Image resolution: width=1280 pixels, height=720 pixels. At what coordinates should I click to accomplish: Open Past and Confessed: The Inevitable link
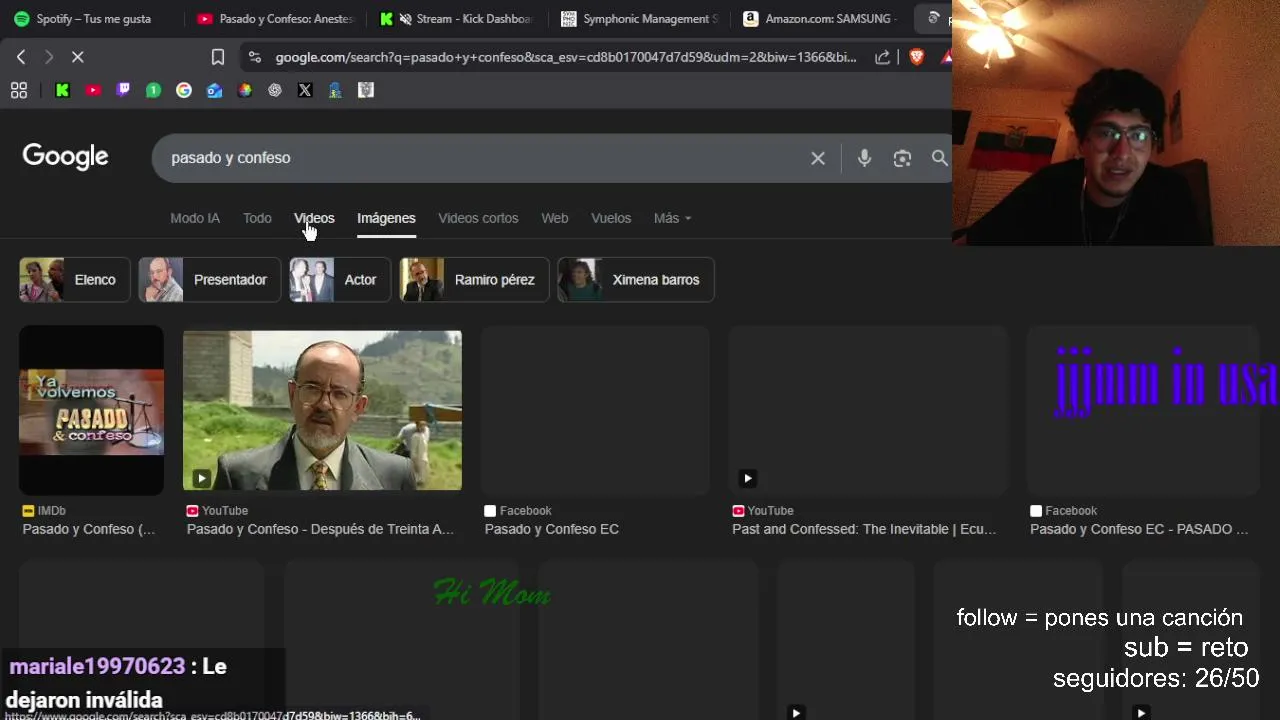[864, 529]
